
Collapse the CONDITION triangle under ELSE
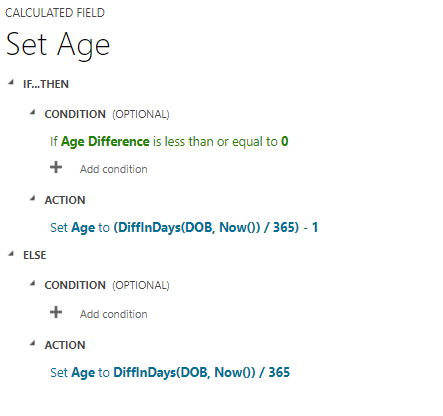coord(32,283)
